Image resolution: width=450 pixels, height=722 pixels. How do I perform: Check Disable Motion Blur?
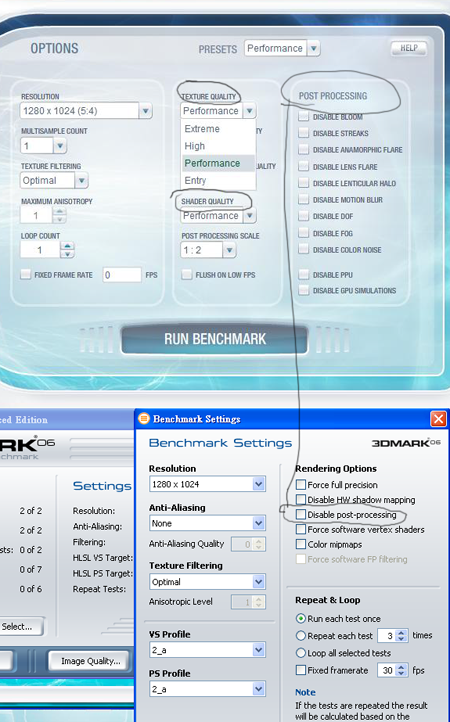tap(303, 199)
